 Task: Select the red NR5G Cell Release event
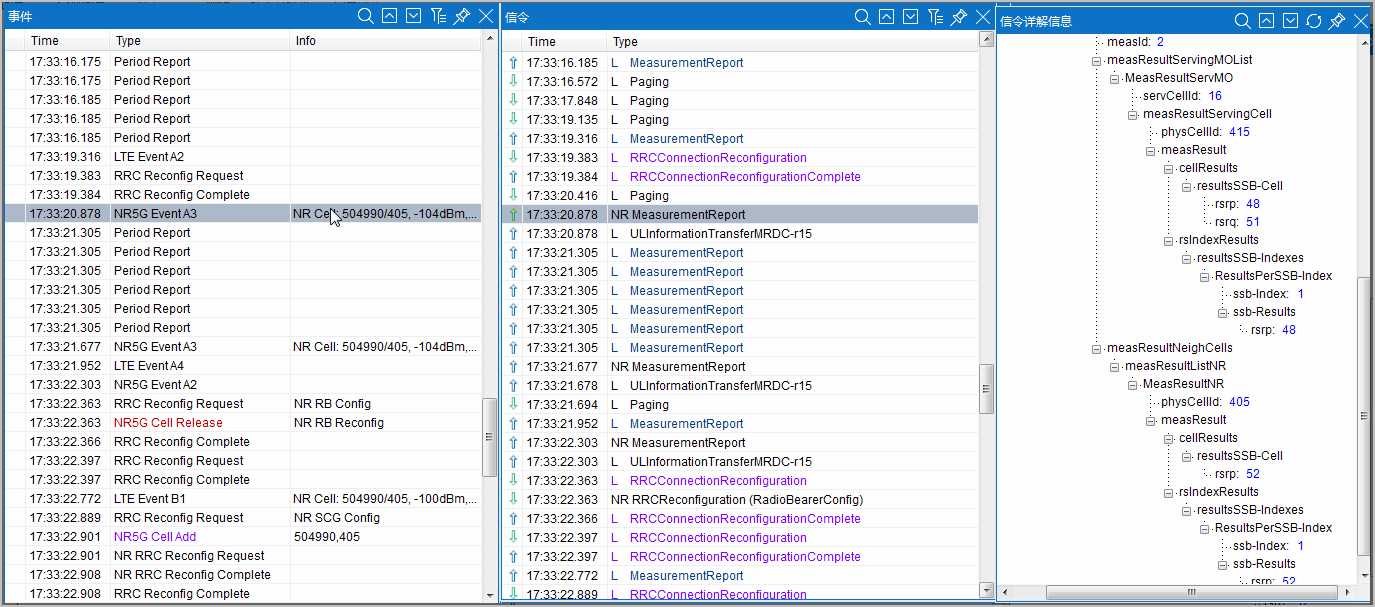(x=168, y=423)
